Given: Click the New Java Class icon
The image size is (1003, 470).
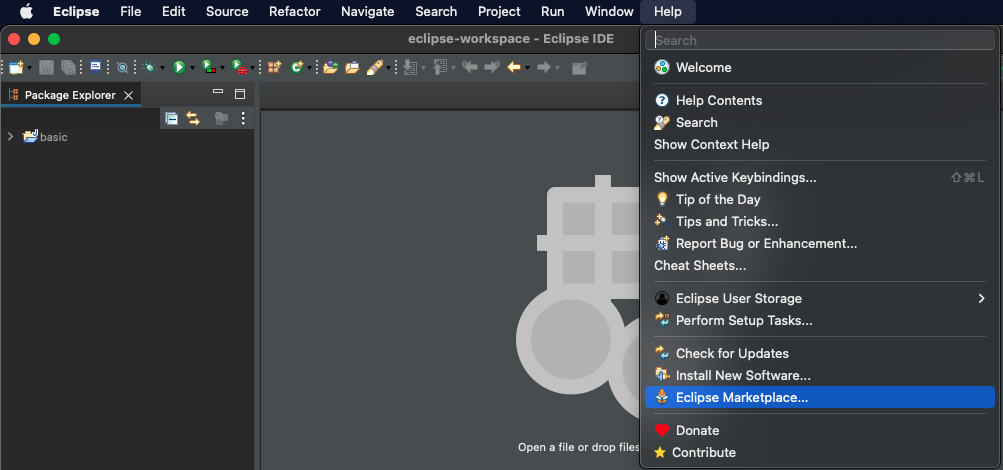Looking at the screenshot, I should point(297,67).
